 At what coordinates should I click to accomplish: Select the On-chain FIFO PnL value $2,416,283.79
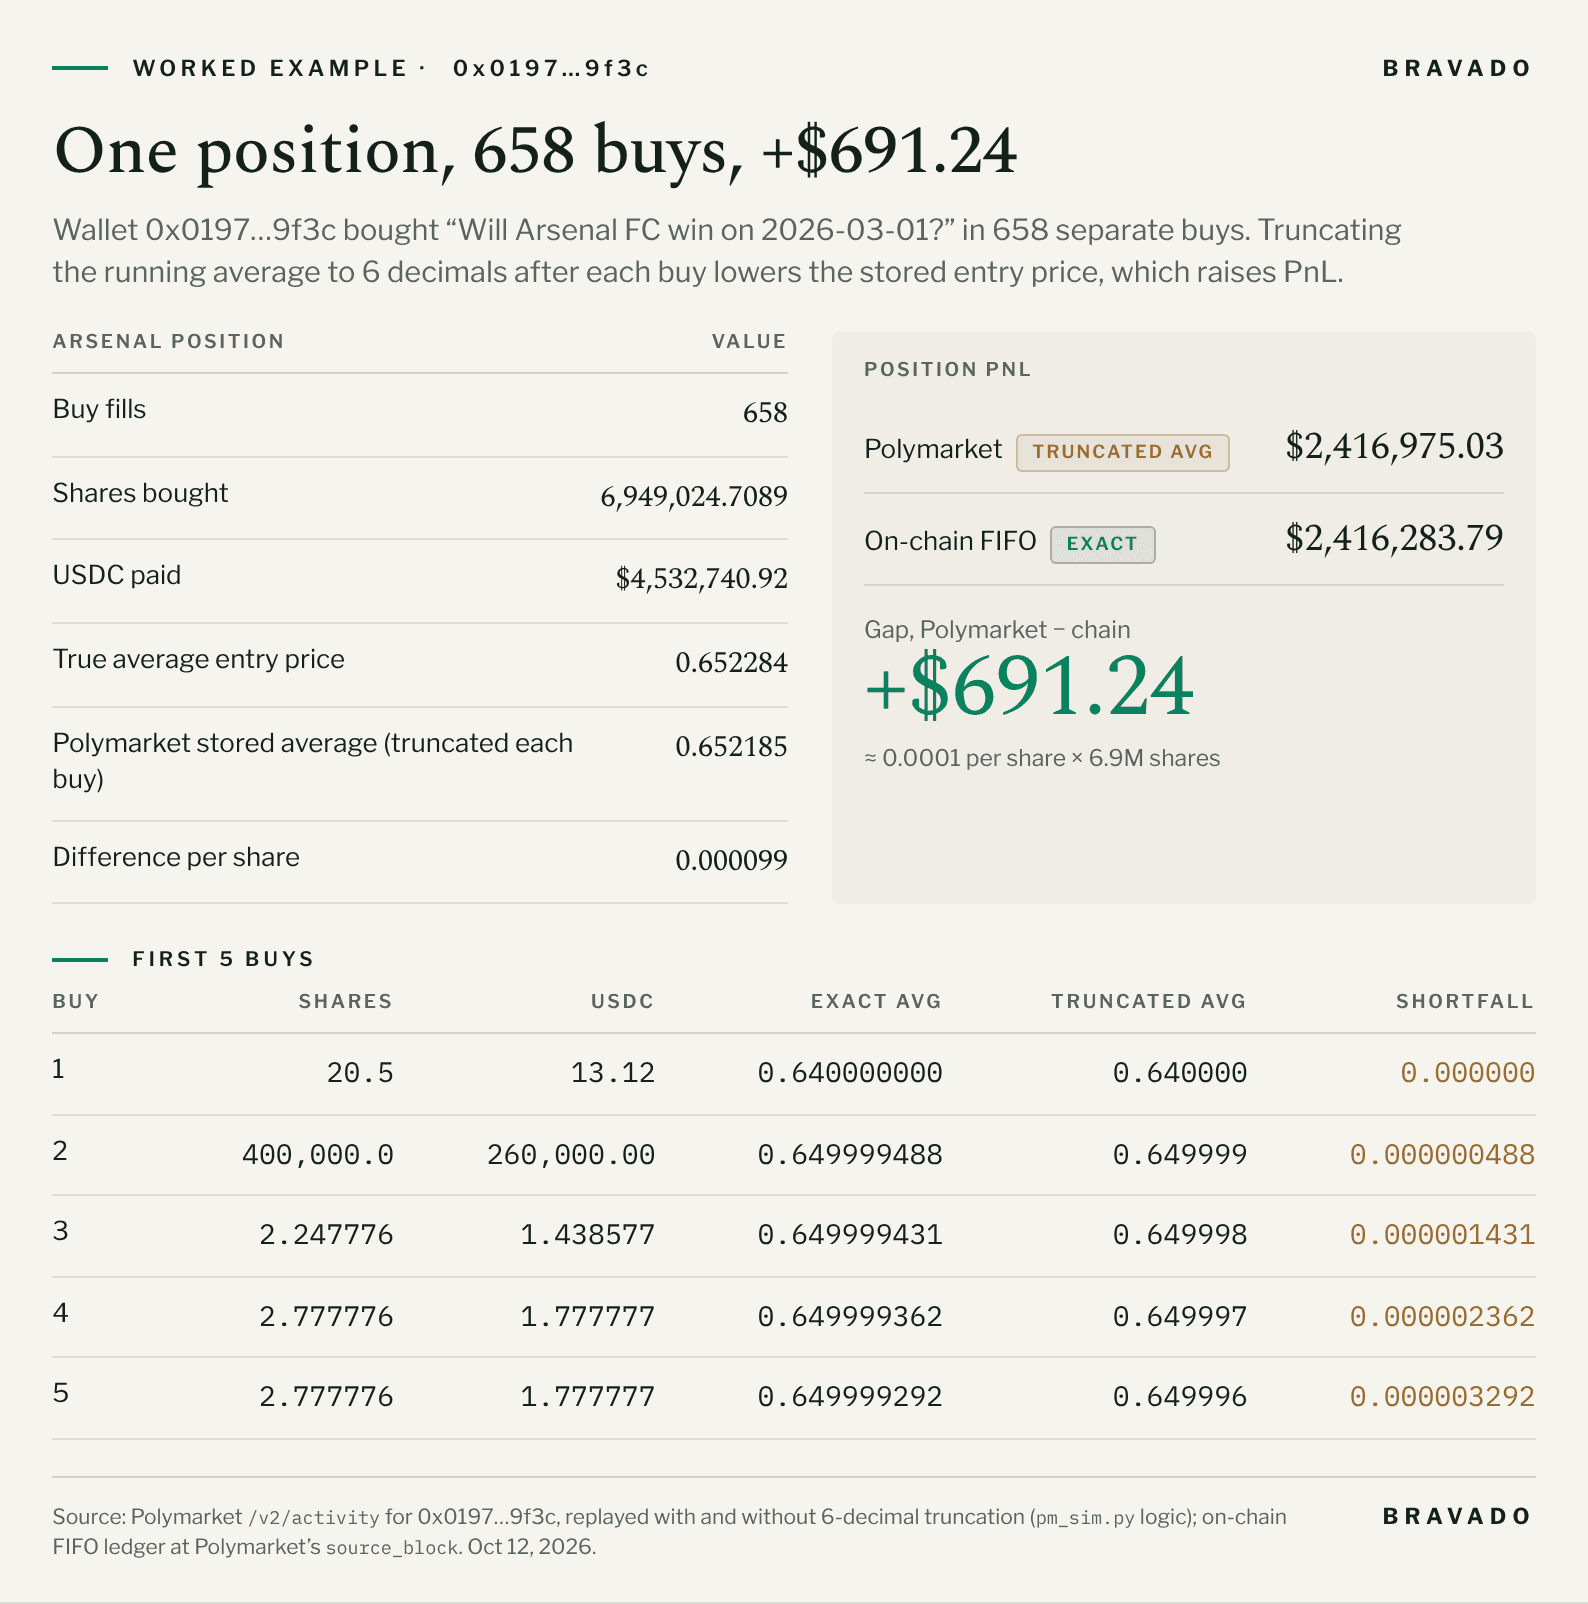tap(1395, 538)
